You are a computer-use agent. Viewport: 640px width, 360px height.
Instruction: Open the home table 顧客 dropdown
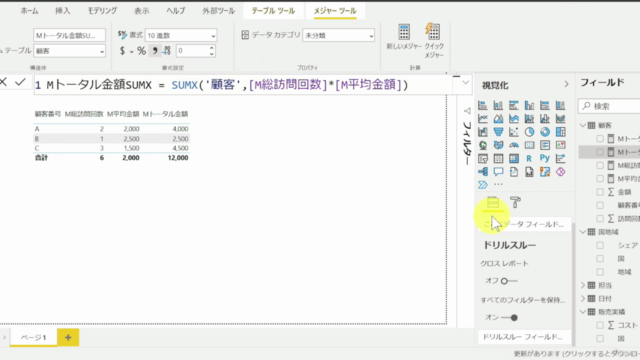point(69,51)
